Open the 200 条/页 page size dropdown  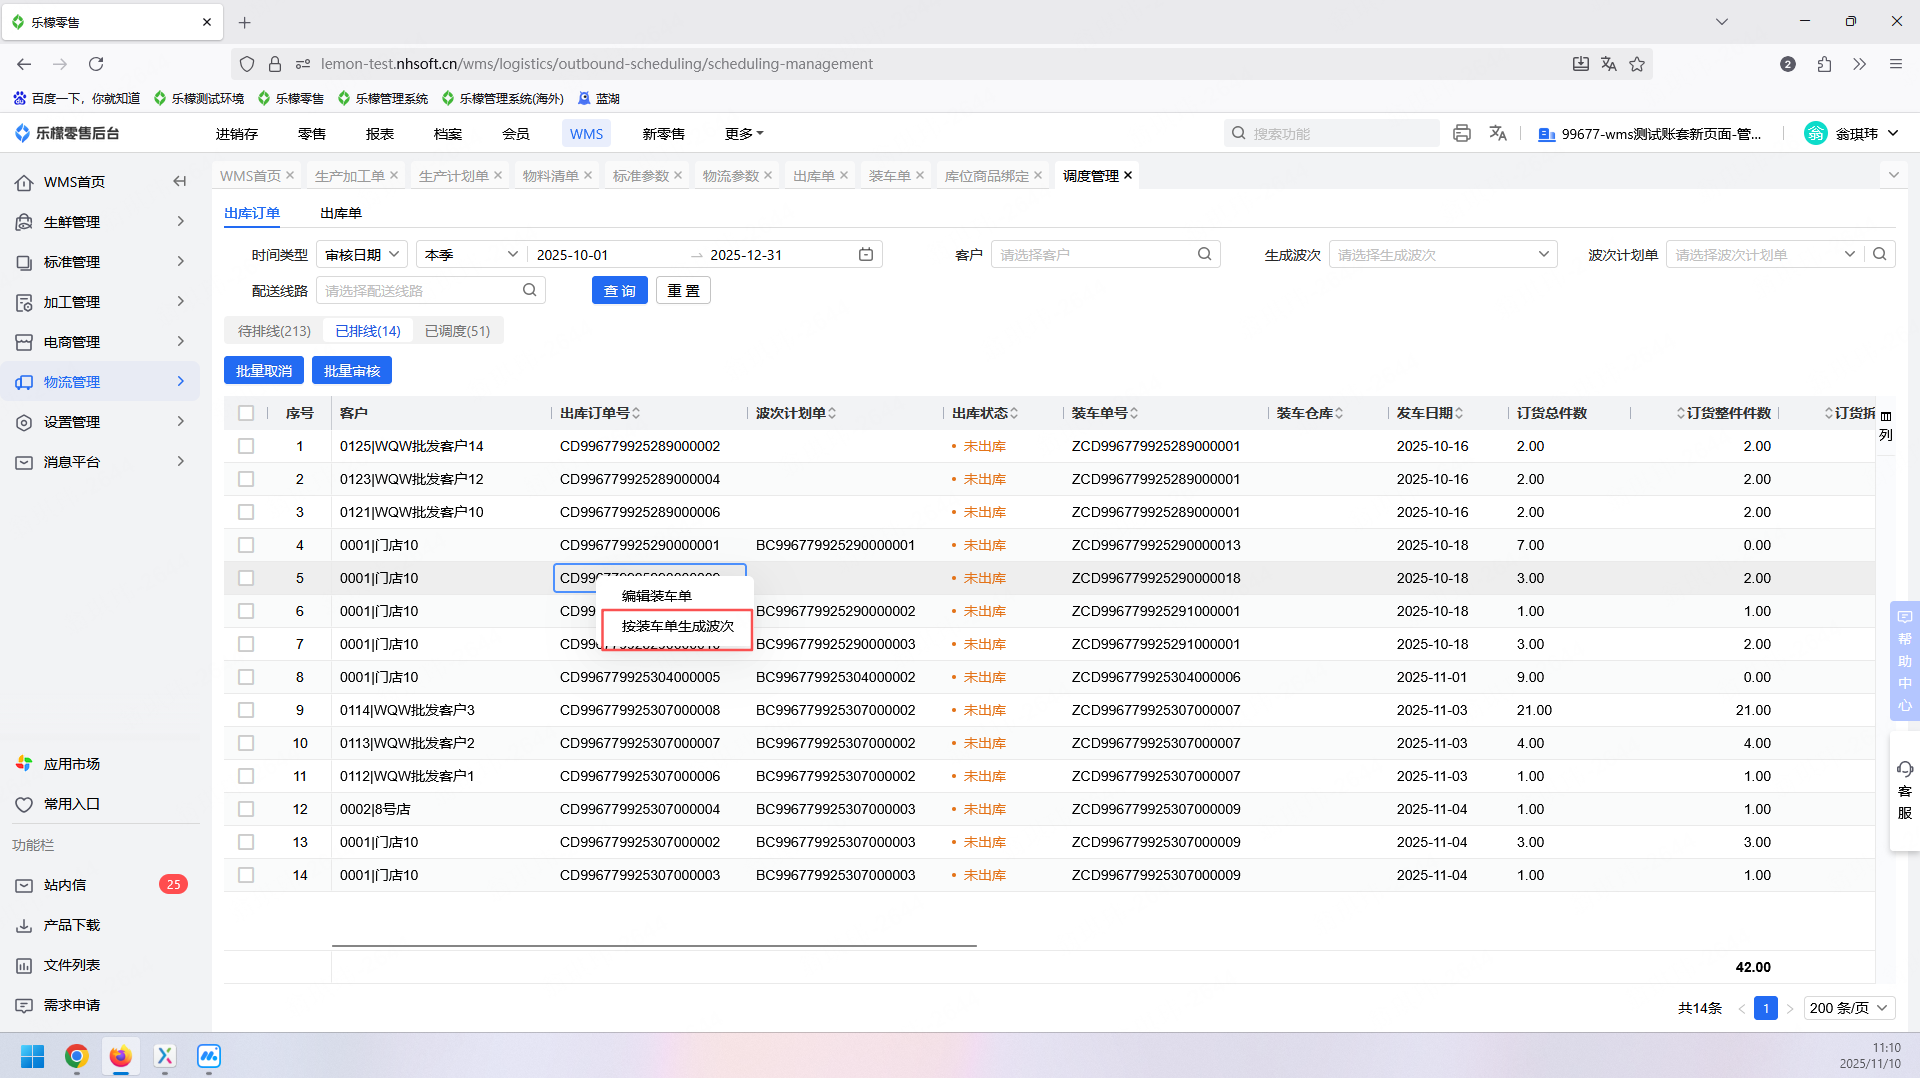point(1848,1008)
